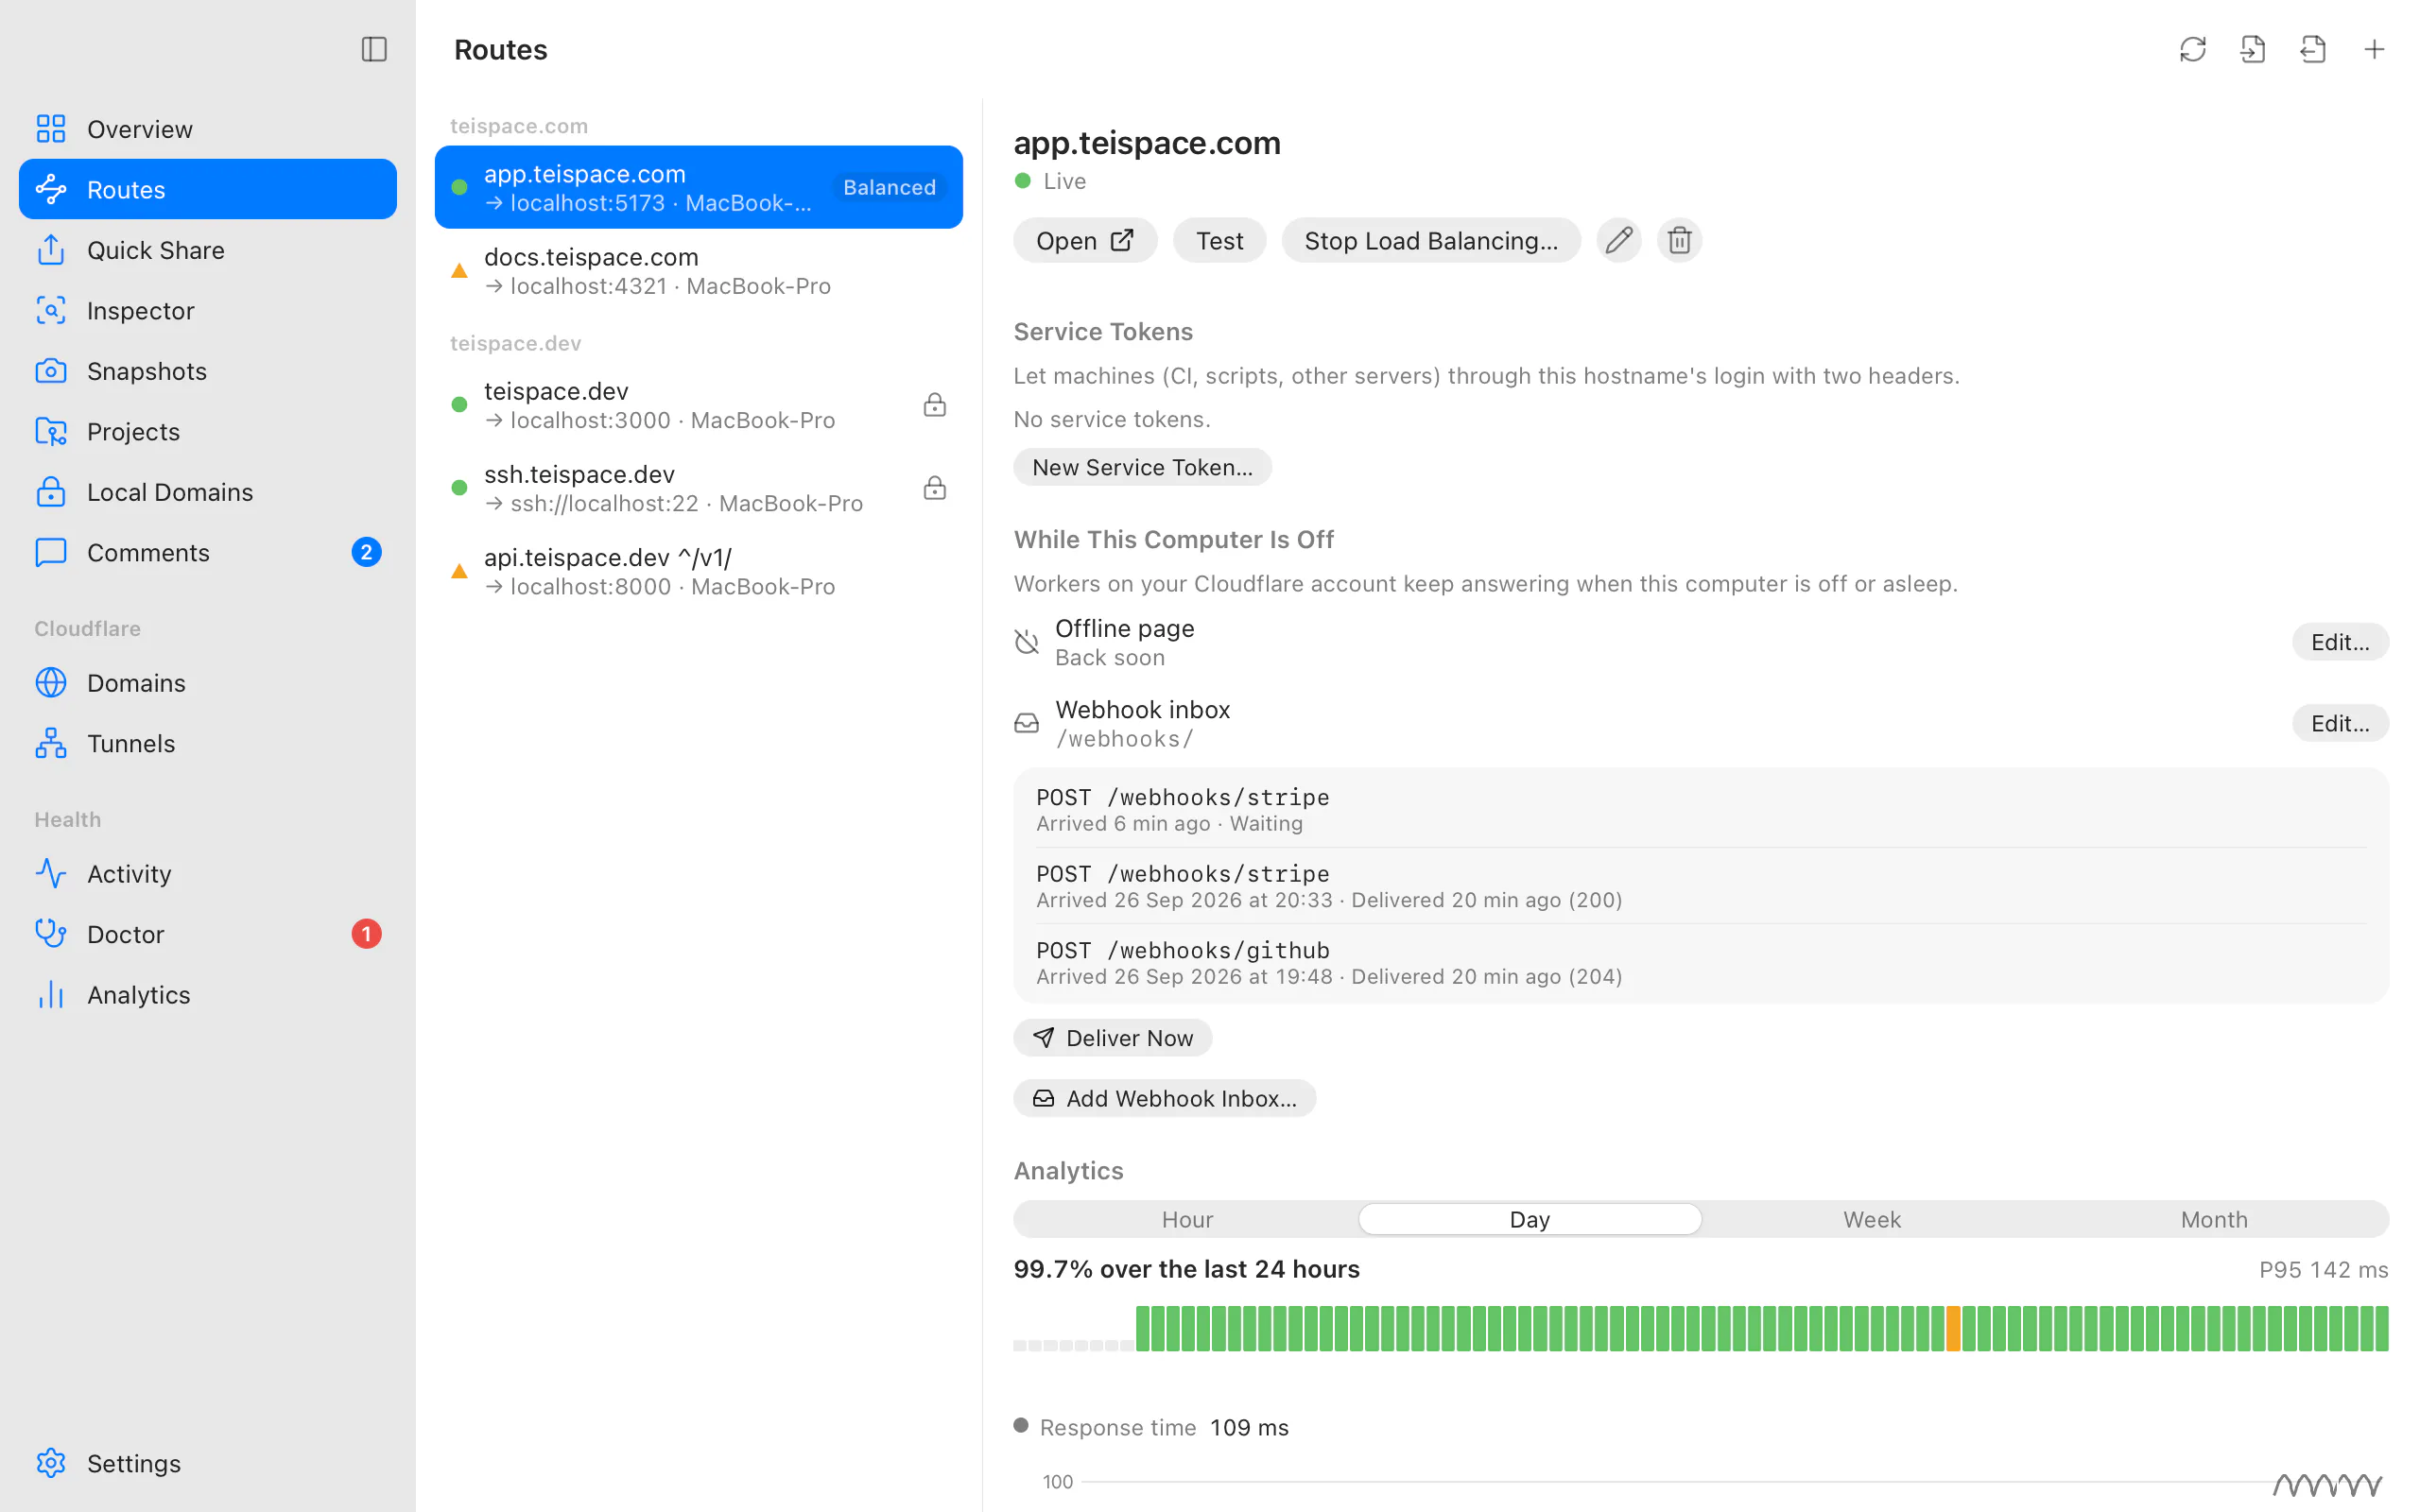2420x1512 pixels.
Task: Open Inspector in sidebar
Action: point(208,310)
